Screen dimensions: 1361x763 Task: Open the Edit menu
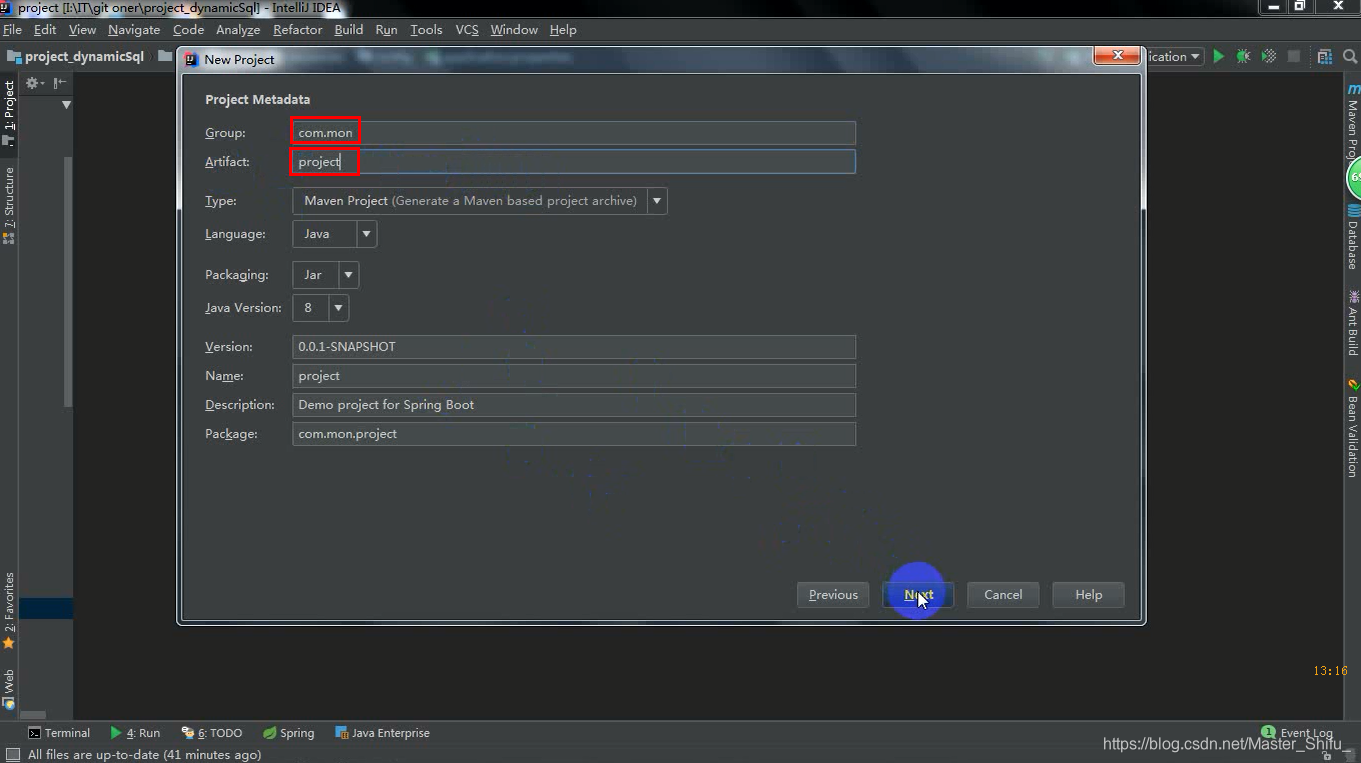pyautogui.click(x=45, y=30)
